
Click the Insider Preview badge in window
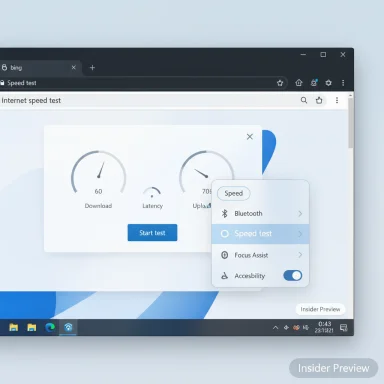(320, 309)
